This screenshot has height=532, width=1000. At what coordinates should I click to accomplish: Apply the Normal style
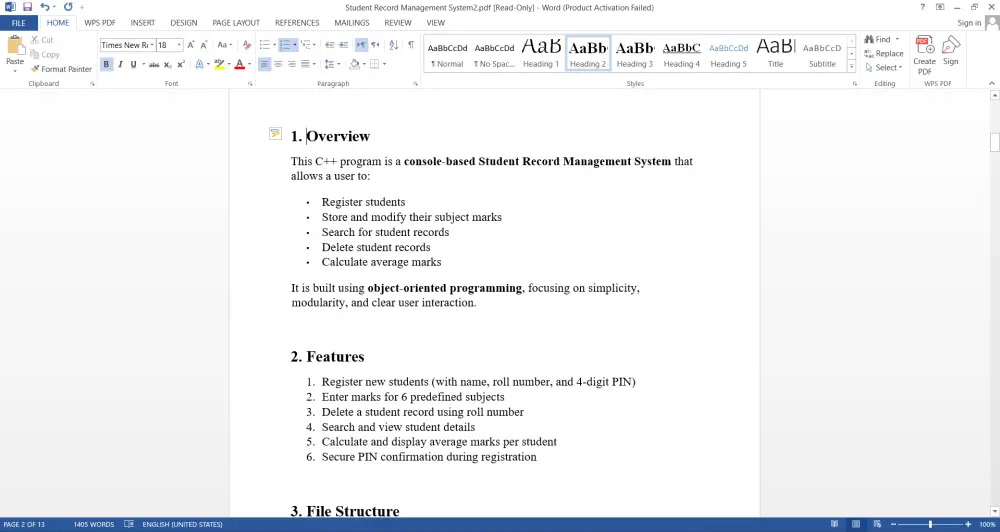point(447,54)
